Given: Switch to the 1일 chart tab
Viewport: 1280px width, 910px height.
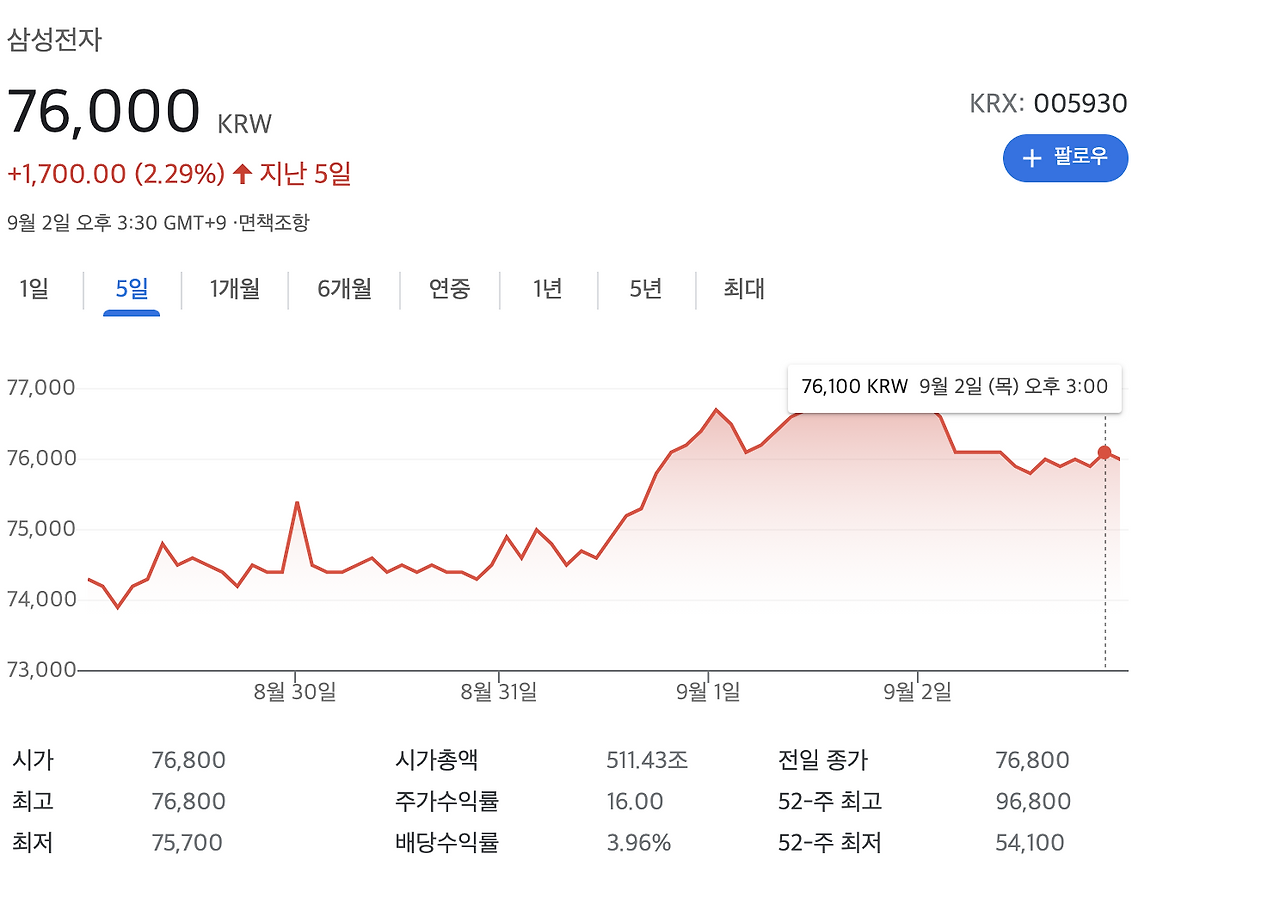Looking at the screenshot, I should (x=32, y=289).
